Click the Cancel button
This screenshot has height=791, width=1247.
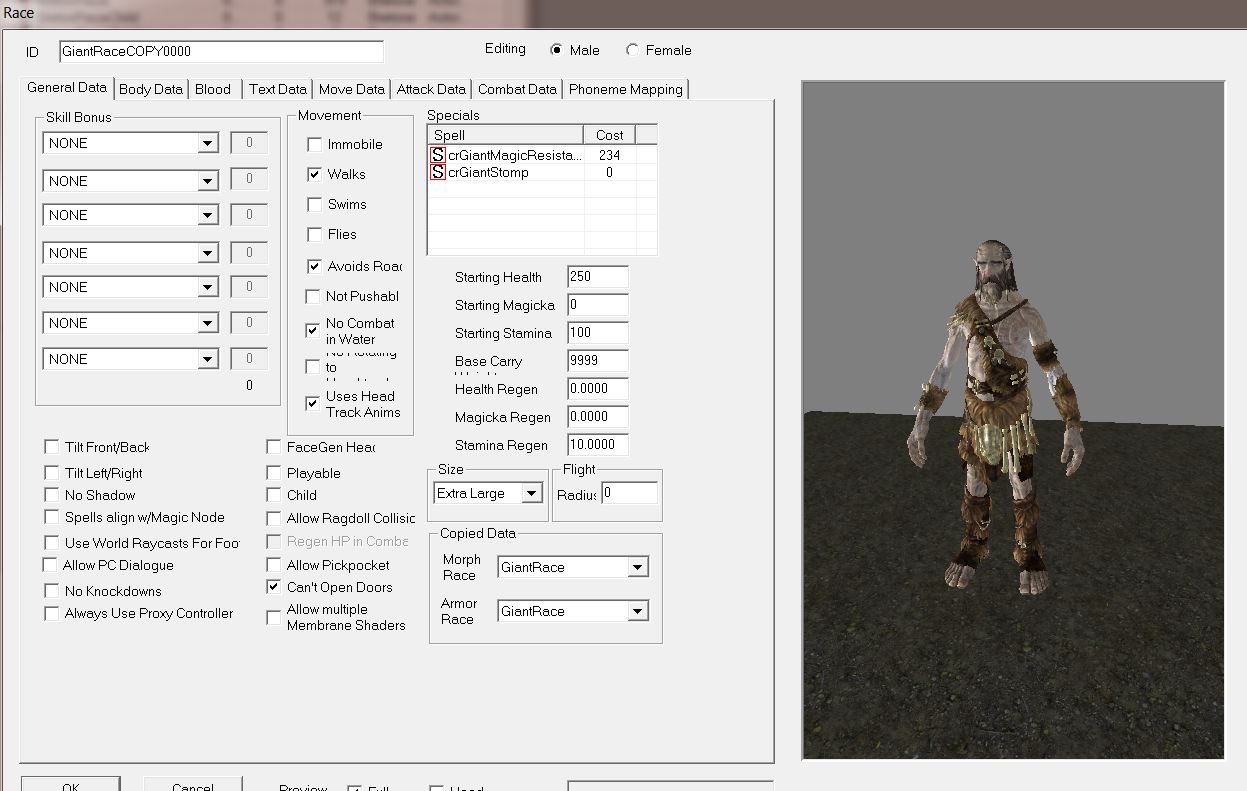tap(192, 785)
